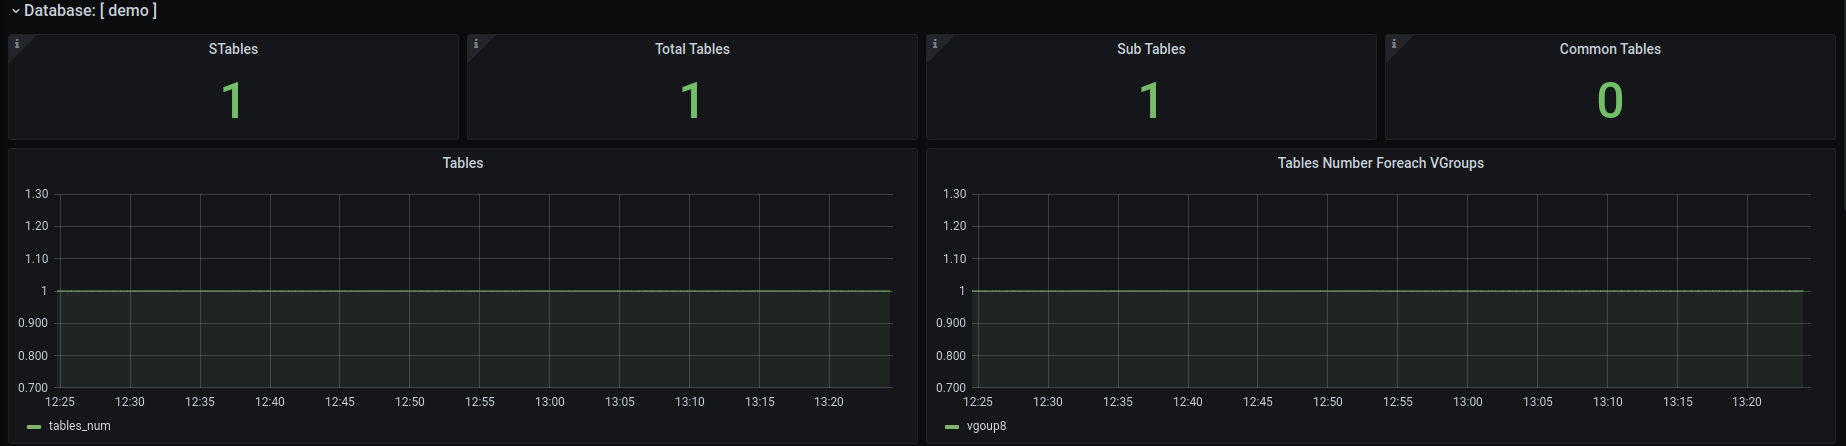Open the Common Tables panel title menu

coord(1610,49)
